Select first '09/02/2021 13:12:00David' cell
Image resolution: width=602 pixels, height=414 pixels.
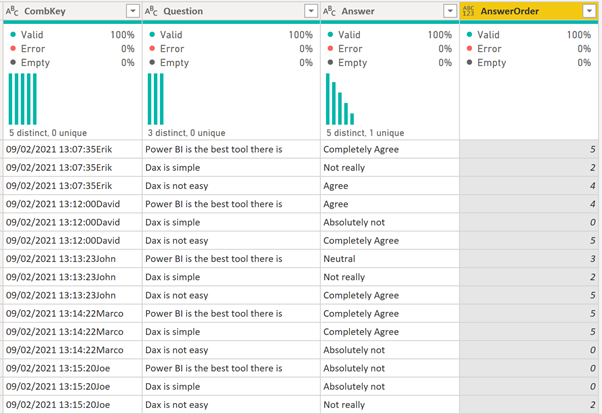click(x=73, y=204)
